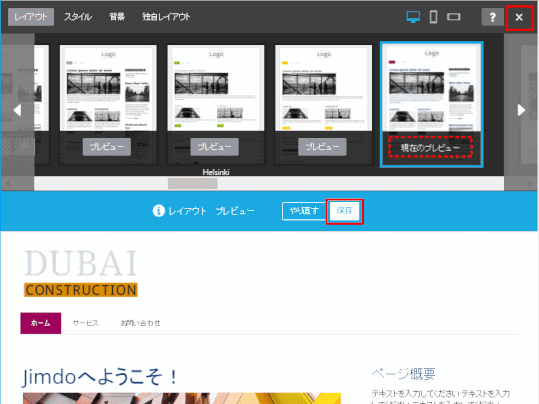The height and width of the screenshot is (404, 539).
Task: Click the やり直す button
Action: pos(304,211)
